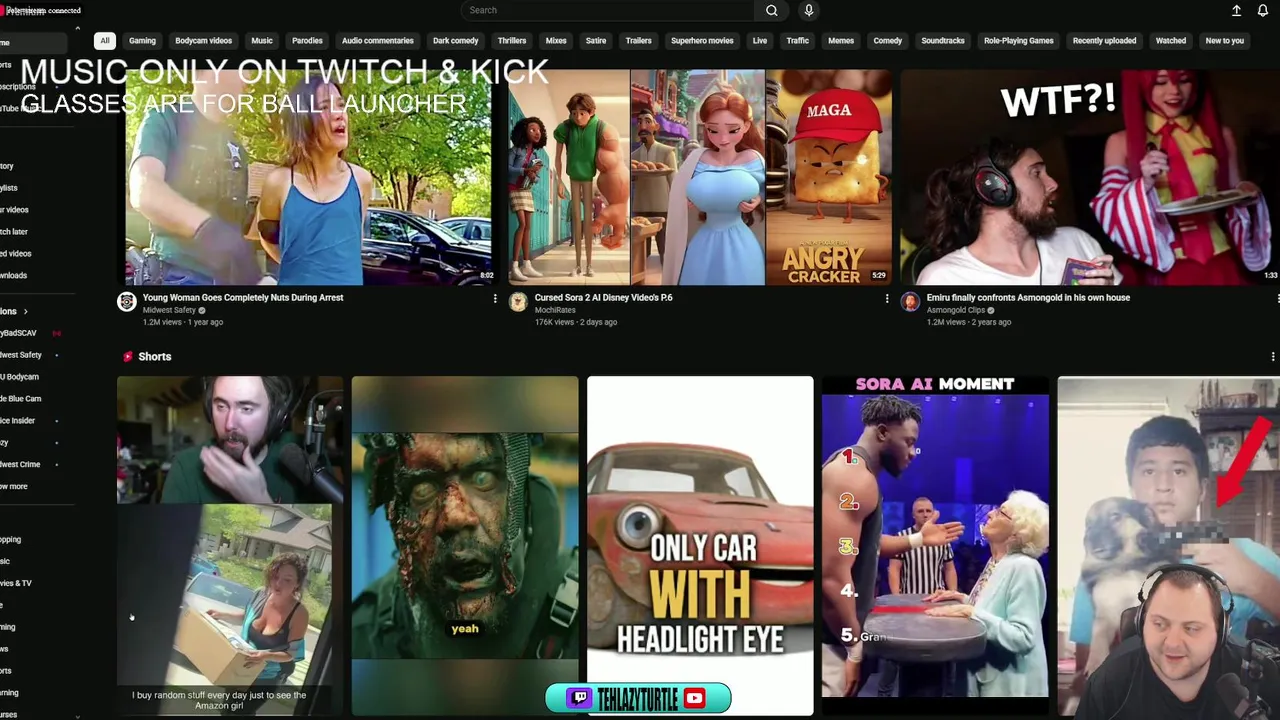This screenshot has width=1280, height=720.
Task: Open title 'Cursed Sora 2 AI Disney Video's P.6'
Action: tap(603, 298)
